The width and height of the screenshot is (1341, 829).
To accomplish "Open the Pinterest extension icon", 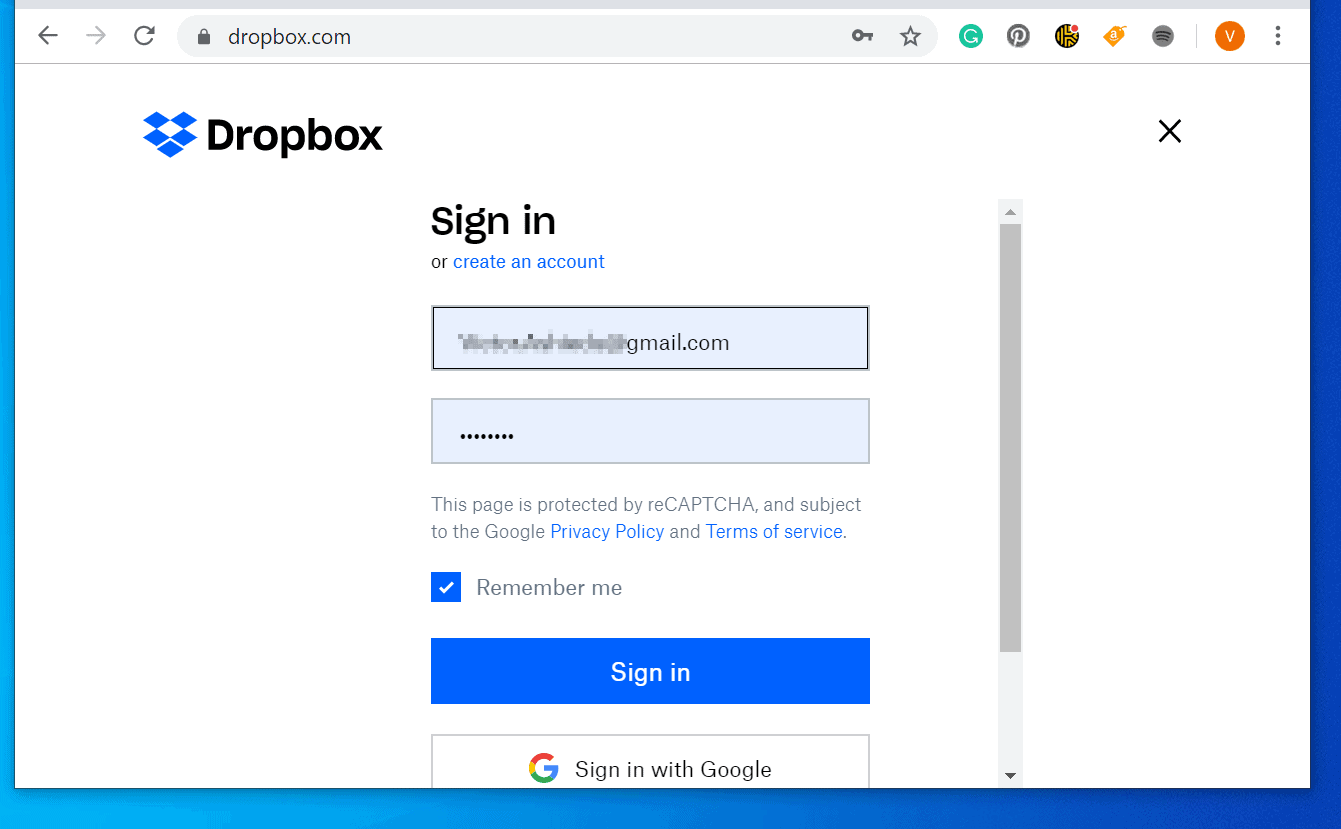I will click(1018, 37).
